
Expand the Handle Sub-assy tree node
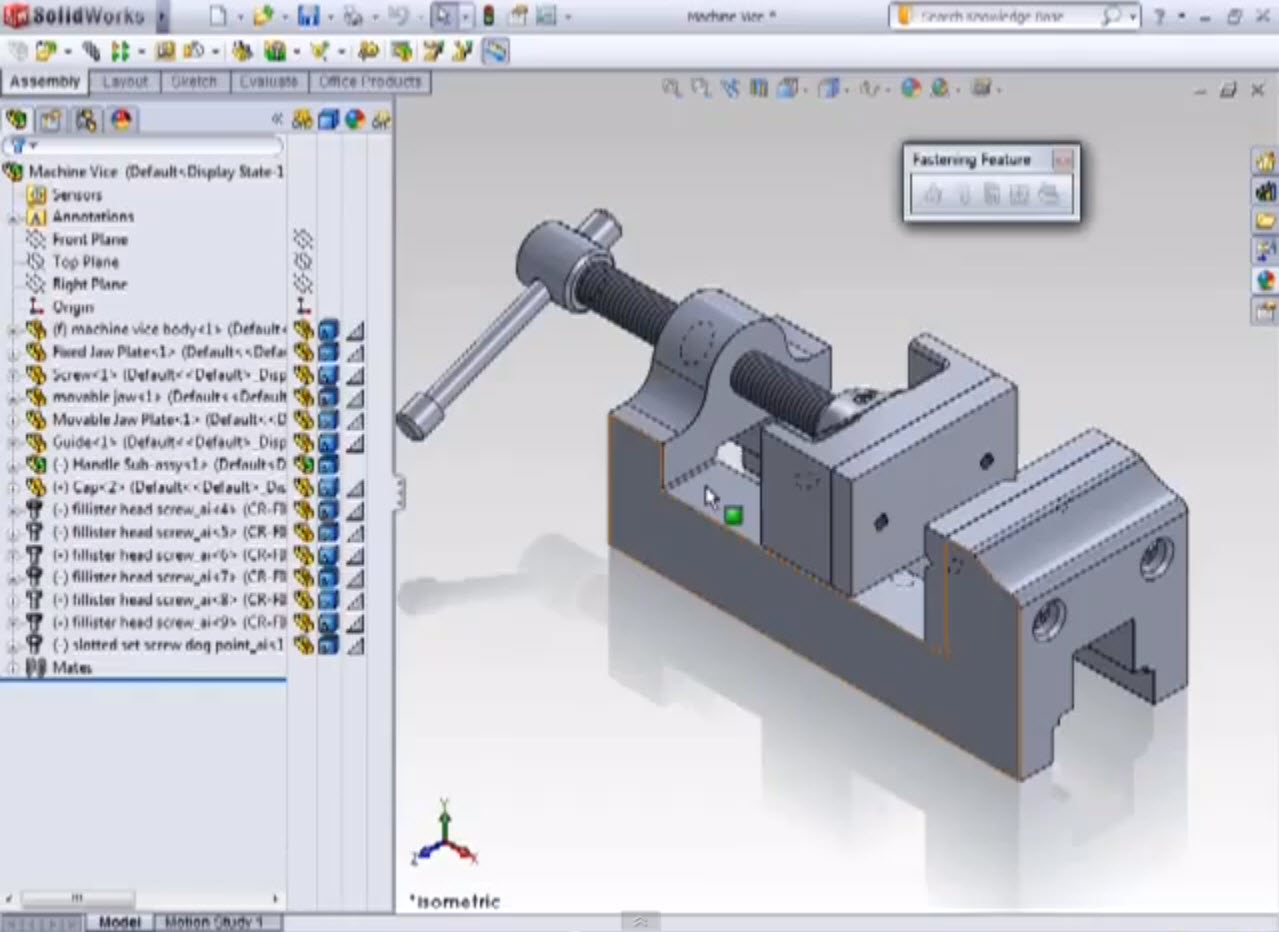point(15,464)
